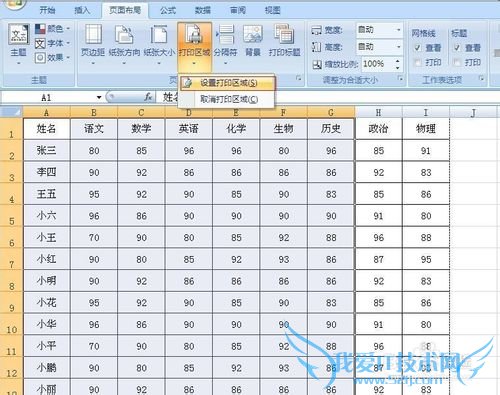
Task: Click cell with name 小六
Action: coord(47,216)
